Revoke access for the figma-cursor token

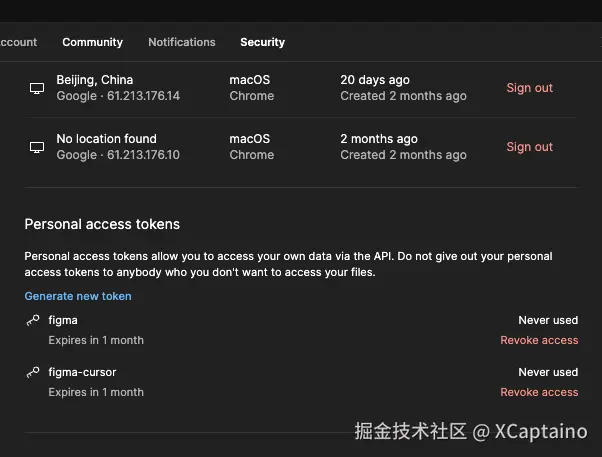tap(539, 392)
